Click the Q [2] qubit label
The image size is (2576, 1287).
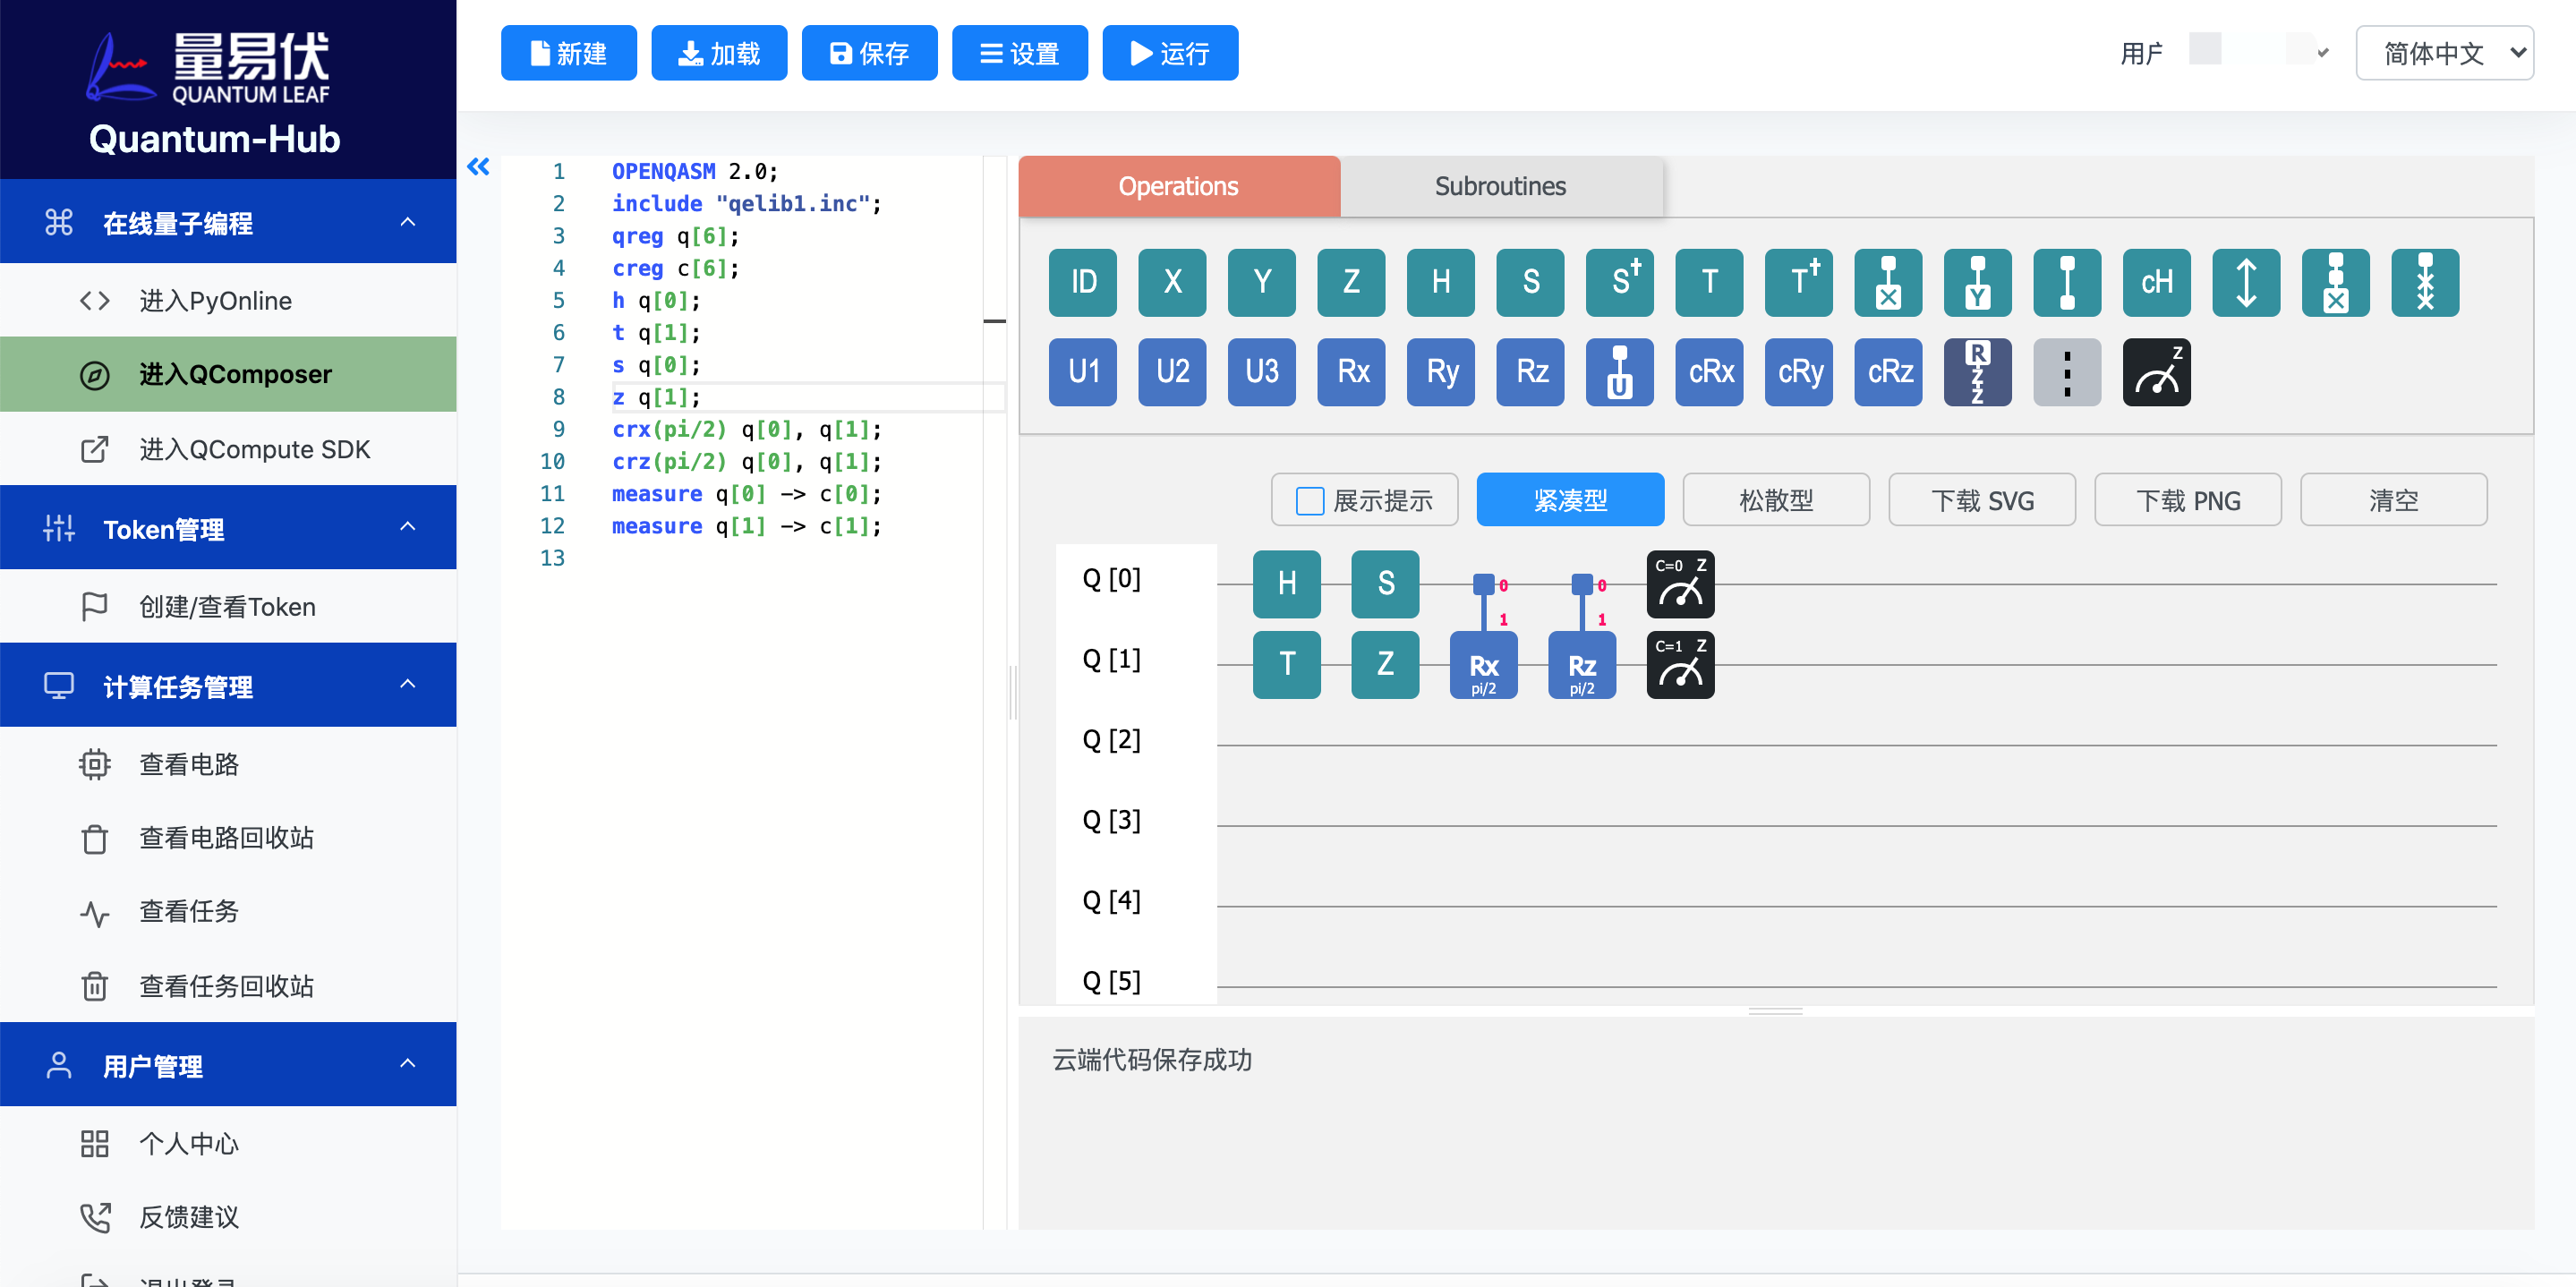(1111, 740)
